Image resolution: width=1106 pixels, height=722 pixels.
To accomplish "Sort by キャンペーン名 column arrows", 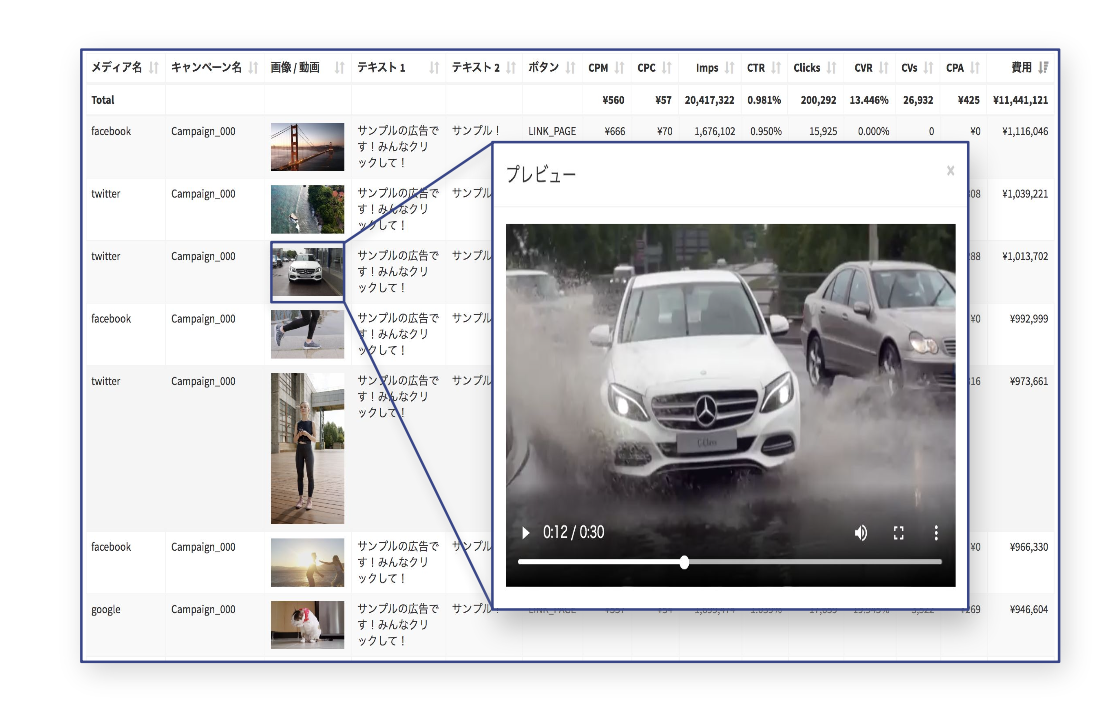I will point(253,68).
